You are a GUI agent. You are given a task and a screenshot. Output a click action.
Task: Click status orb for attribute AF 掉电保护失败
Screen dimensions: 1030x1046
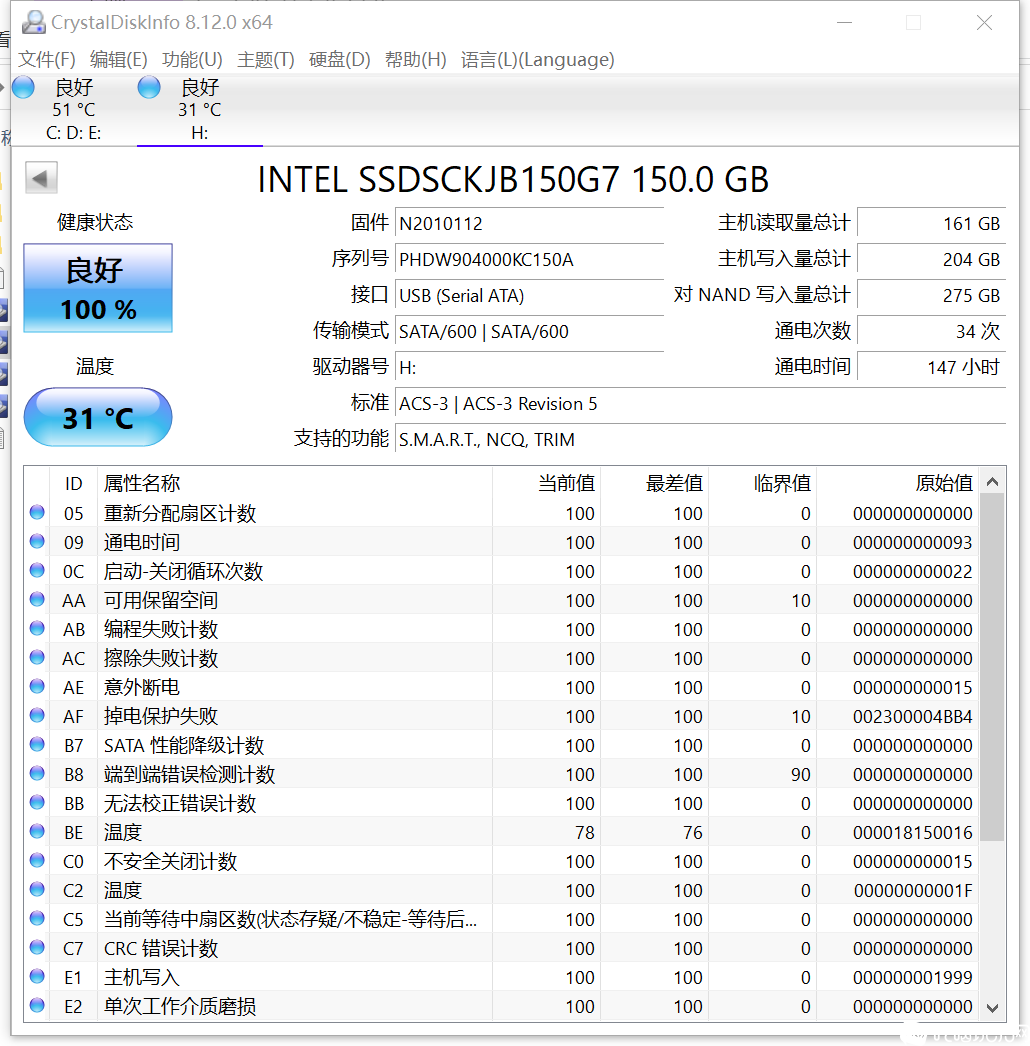coord(37,715)
